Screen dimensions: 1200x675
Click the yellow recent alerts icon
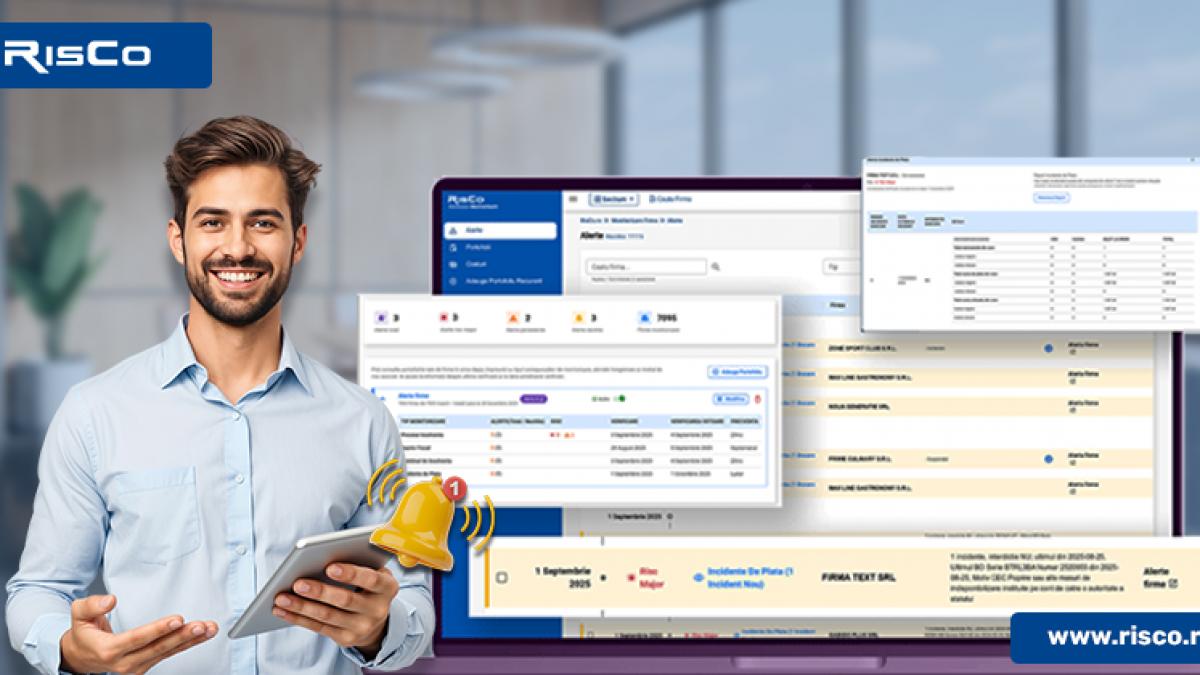(x=578, y=318)
